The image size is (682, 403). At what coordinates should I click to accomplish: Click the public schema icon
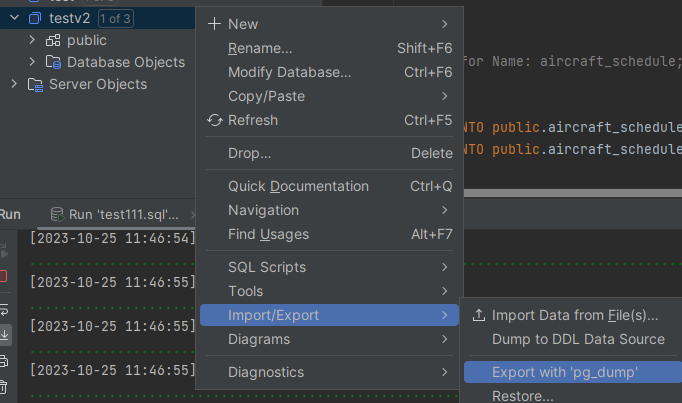(x=53, y=40)
